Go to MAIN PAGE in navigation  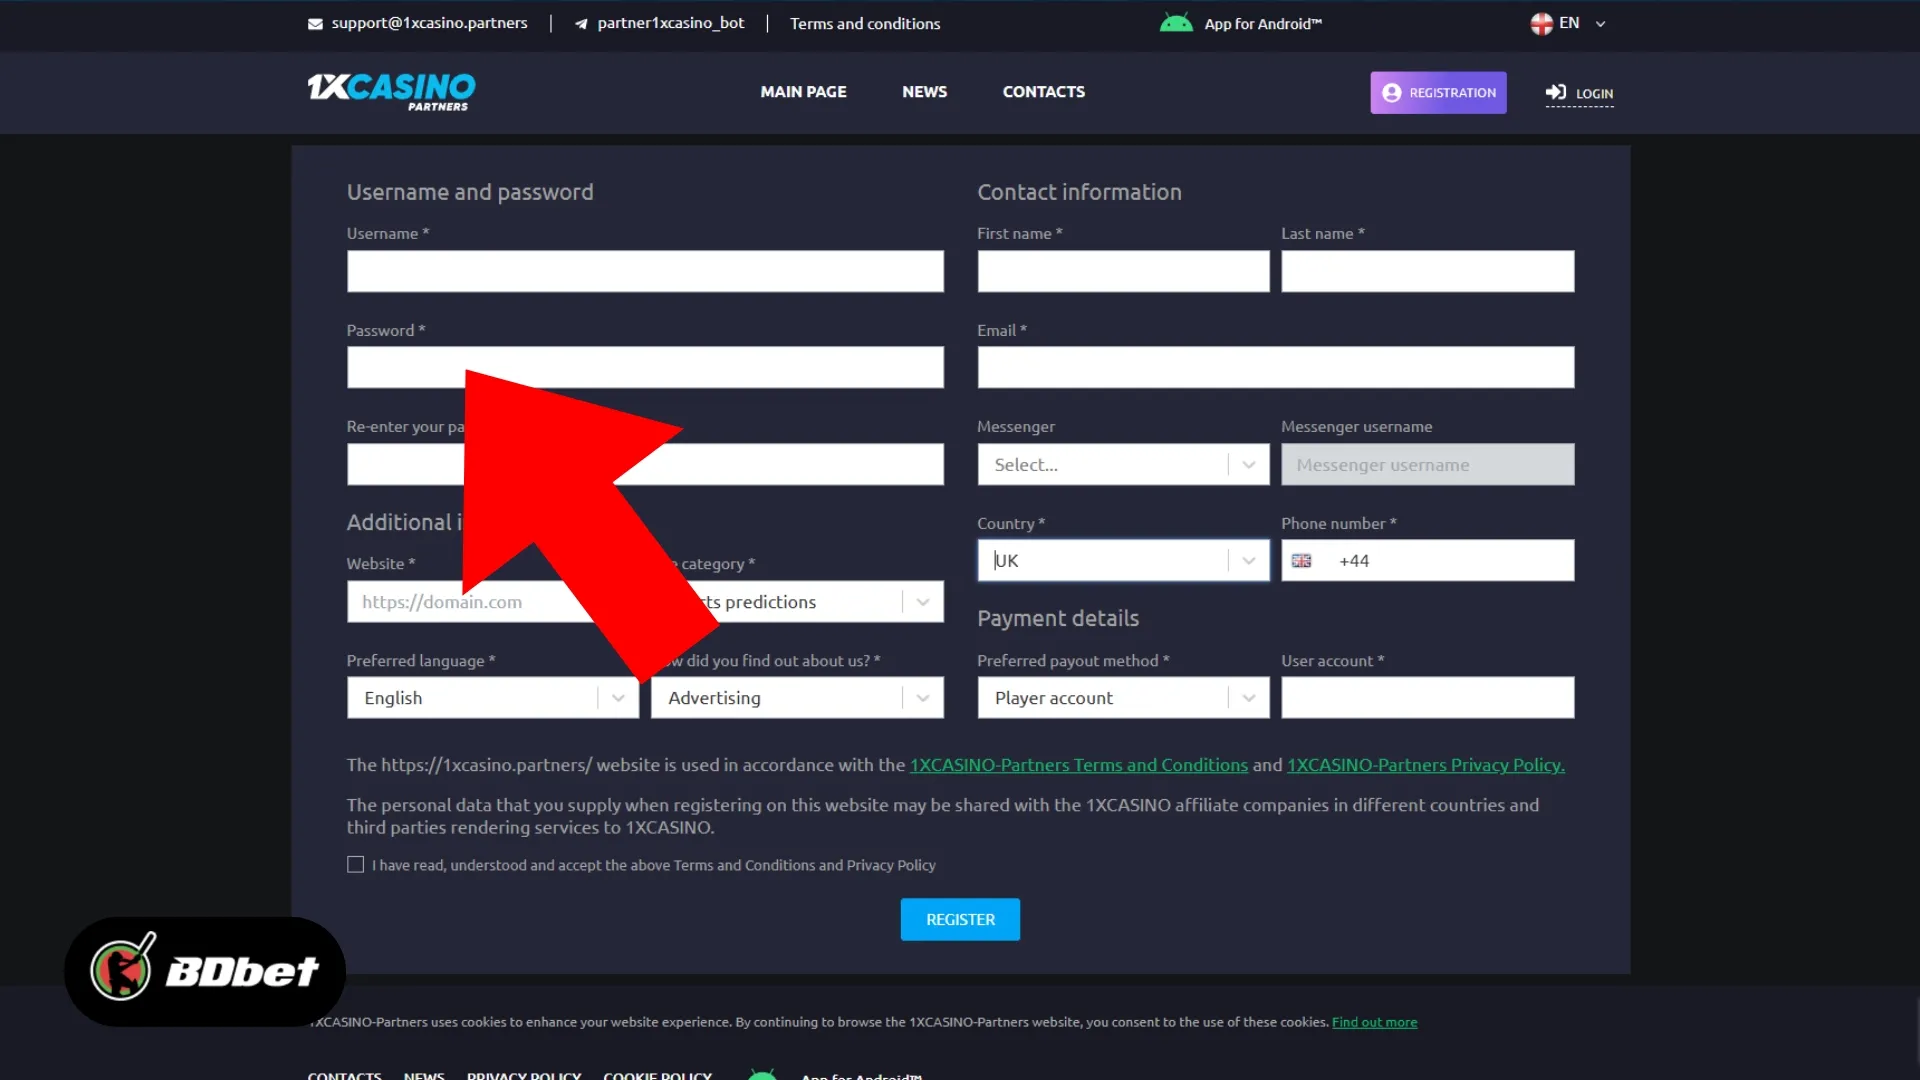tap(803, 92)
